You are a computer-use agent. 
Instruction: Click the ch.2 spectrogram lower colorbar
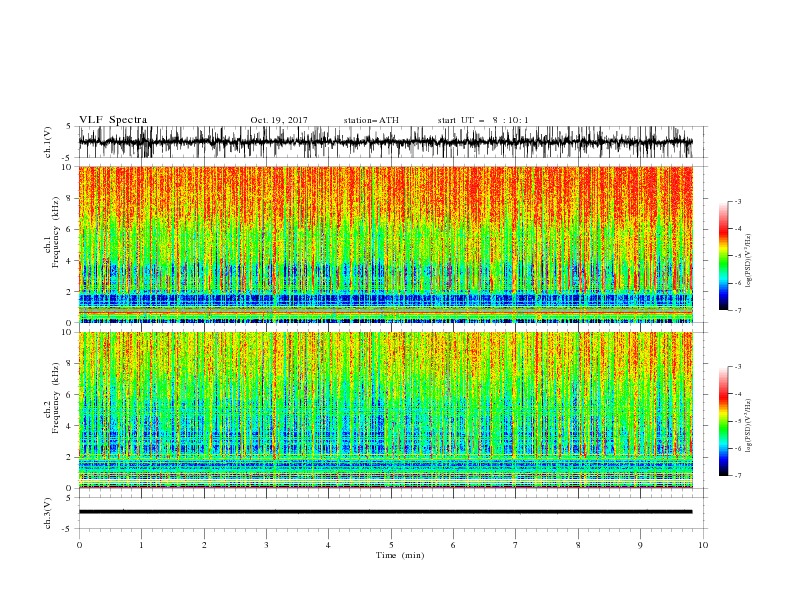[724, 421]
